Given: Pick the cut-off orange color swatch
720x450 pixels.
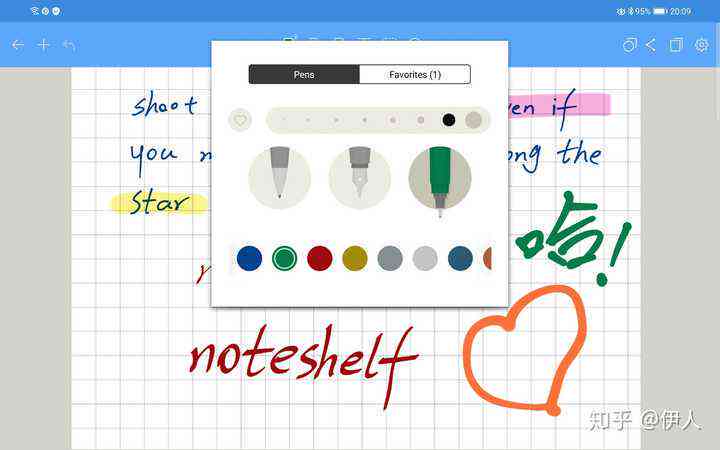Looking at the screenshot, I should [x=487, y=258].
